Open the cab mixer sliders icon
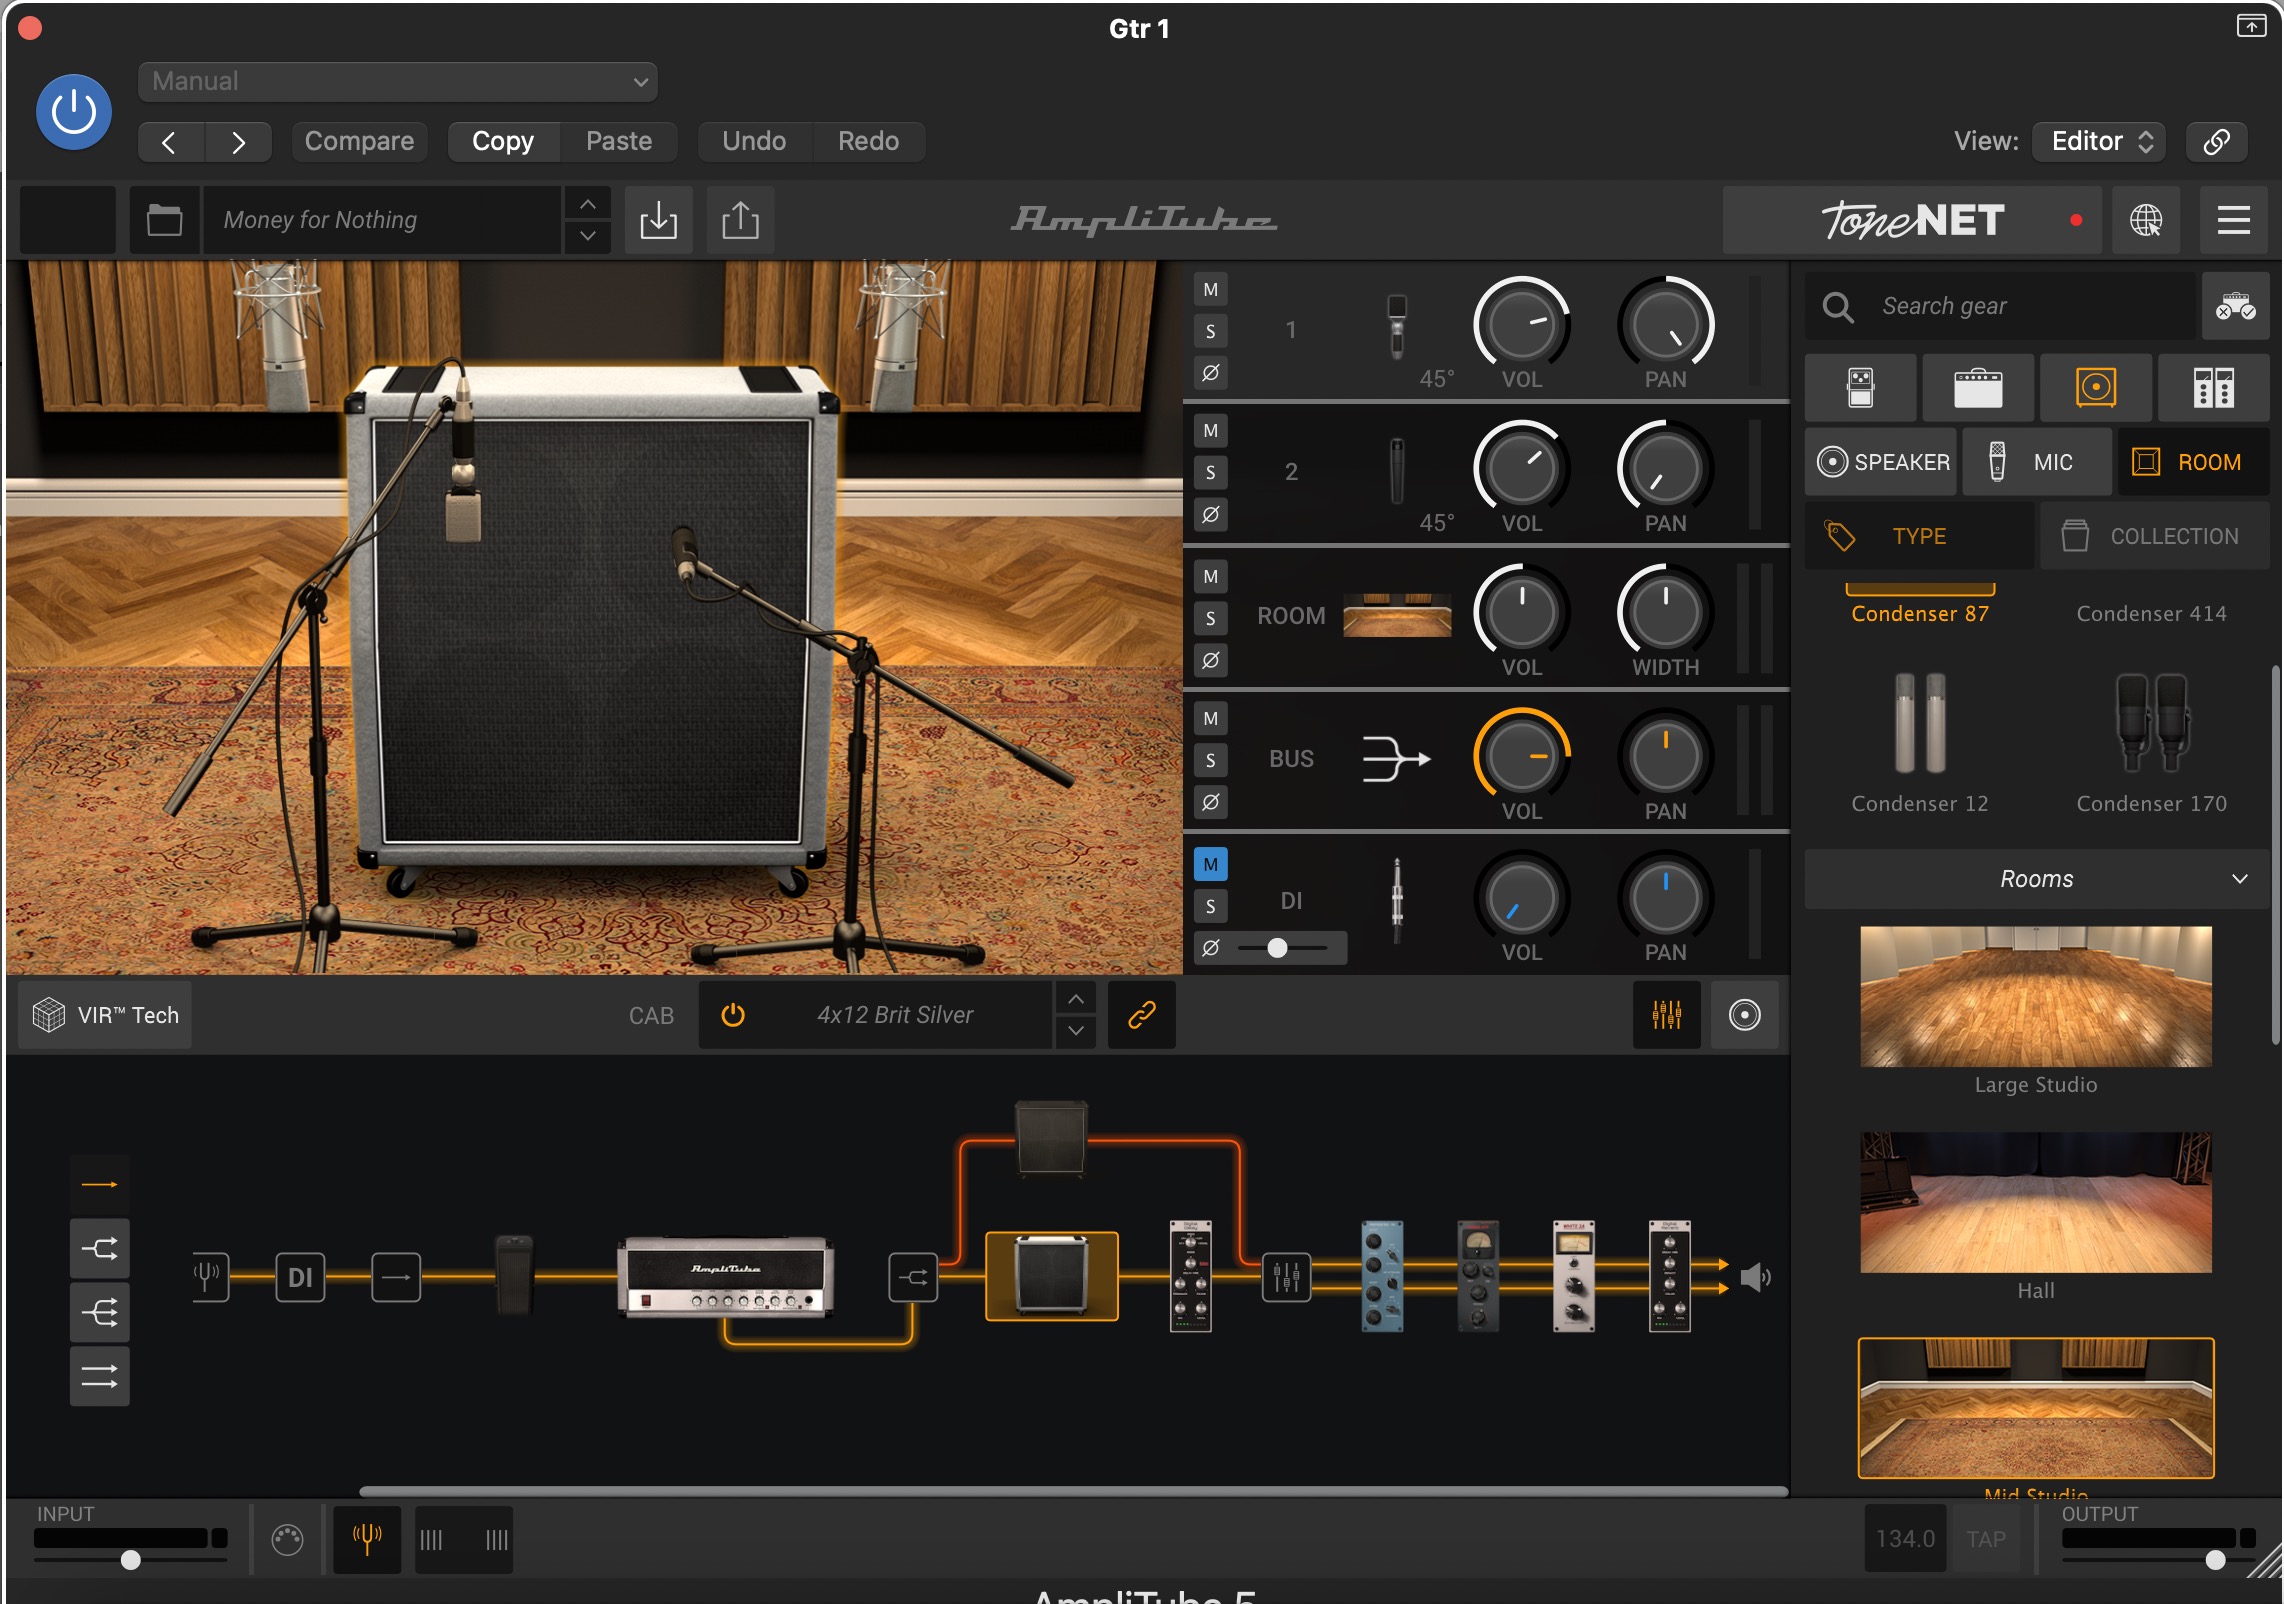This screenshot has height=1604, width=2284. [1666, 1015]
